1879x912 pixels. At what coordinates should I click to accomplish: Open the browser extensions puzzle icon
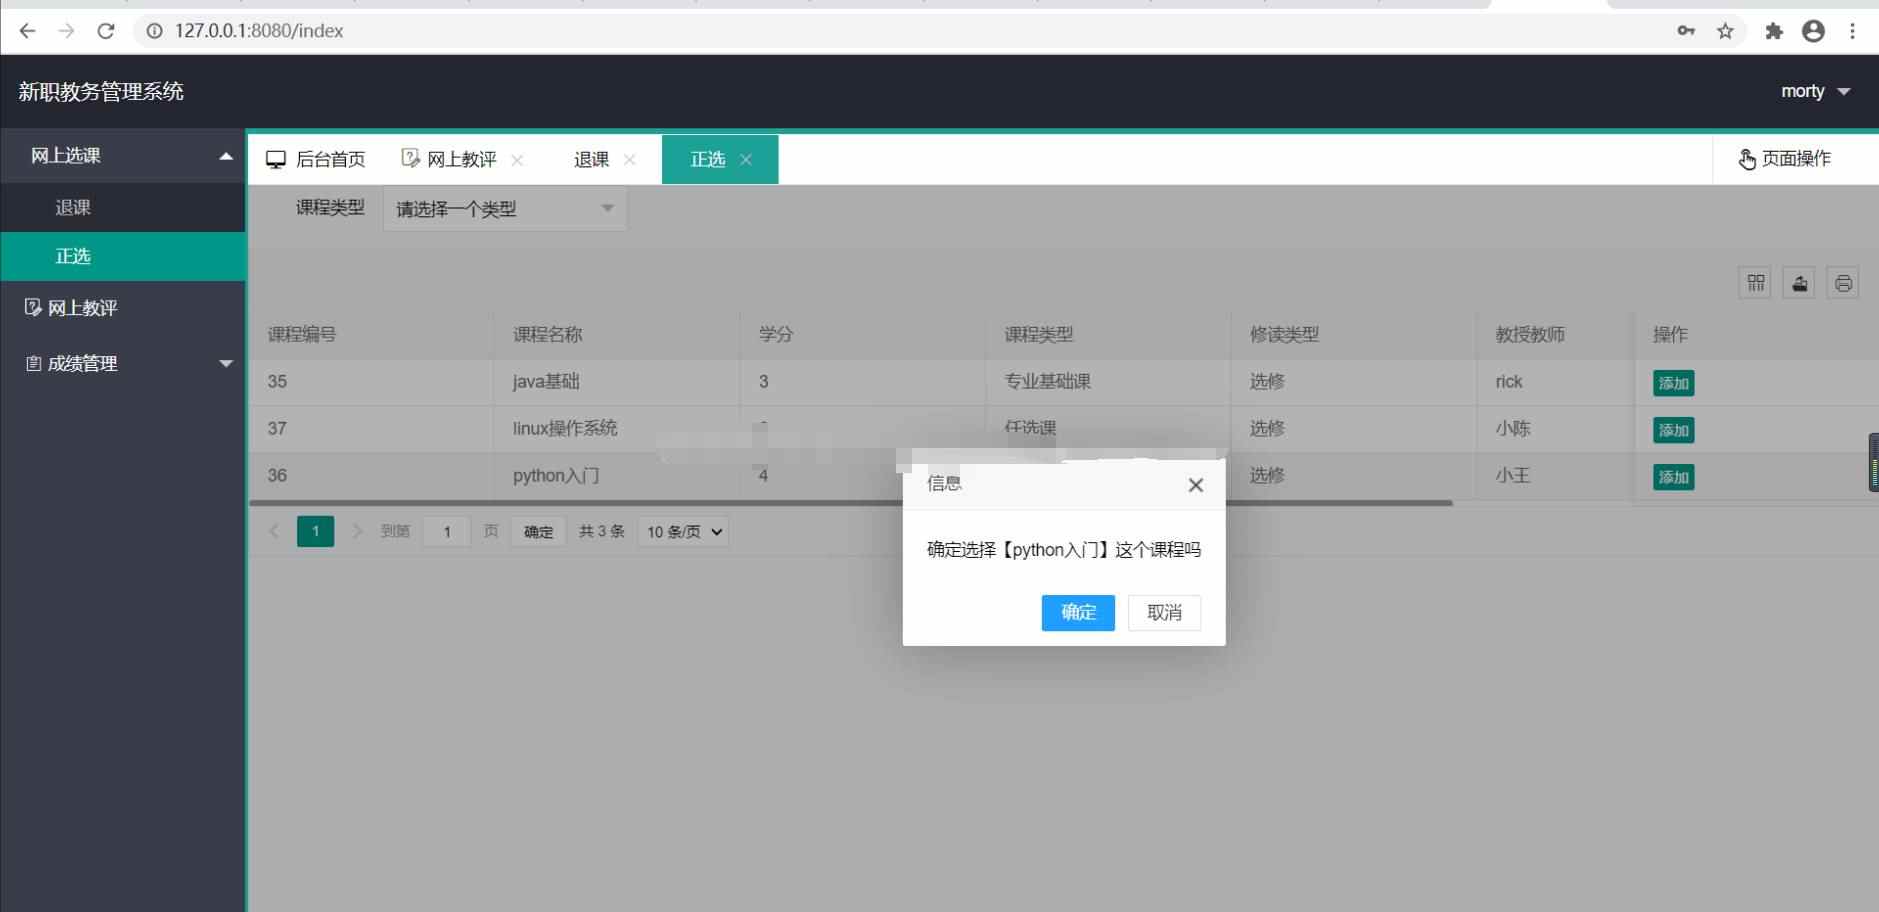point(1774,31)
